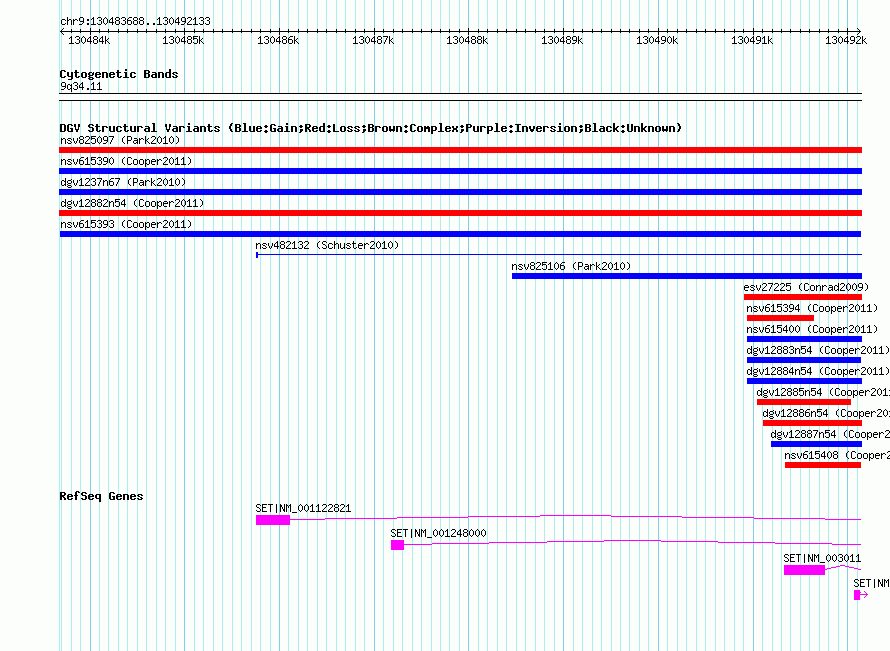Click the nsv615394 (Cooper2011) short red bar
This screenshot has width=890, height=651.
point(780,318)
